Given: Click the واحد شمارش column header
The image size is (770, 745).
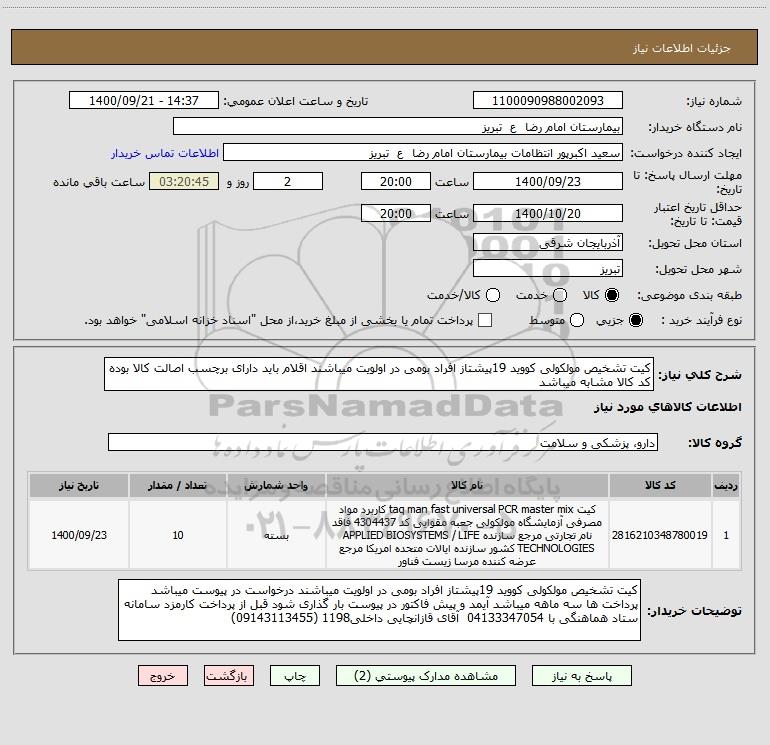Looking at the screenshot, I should coord(276,485).
